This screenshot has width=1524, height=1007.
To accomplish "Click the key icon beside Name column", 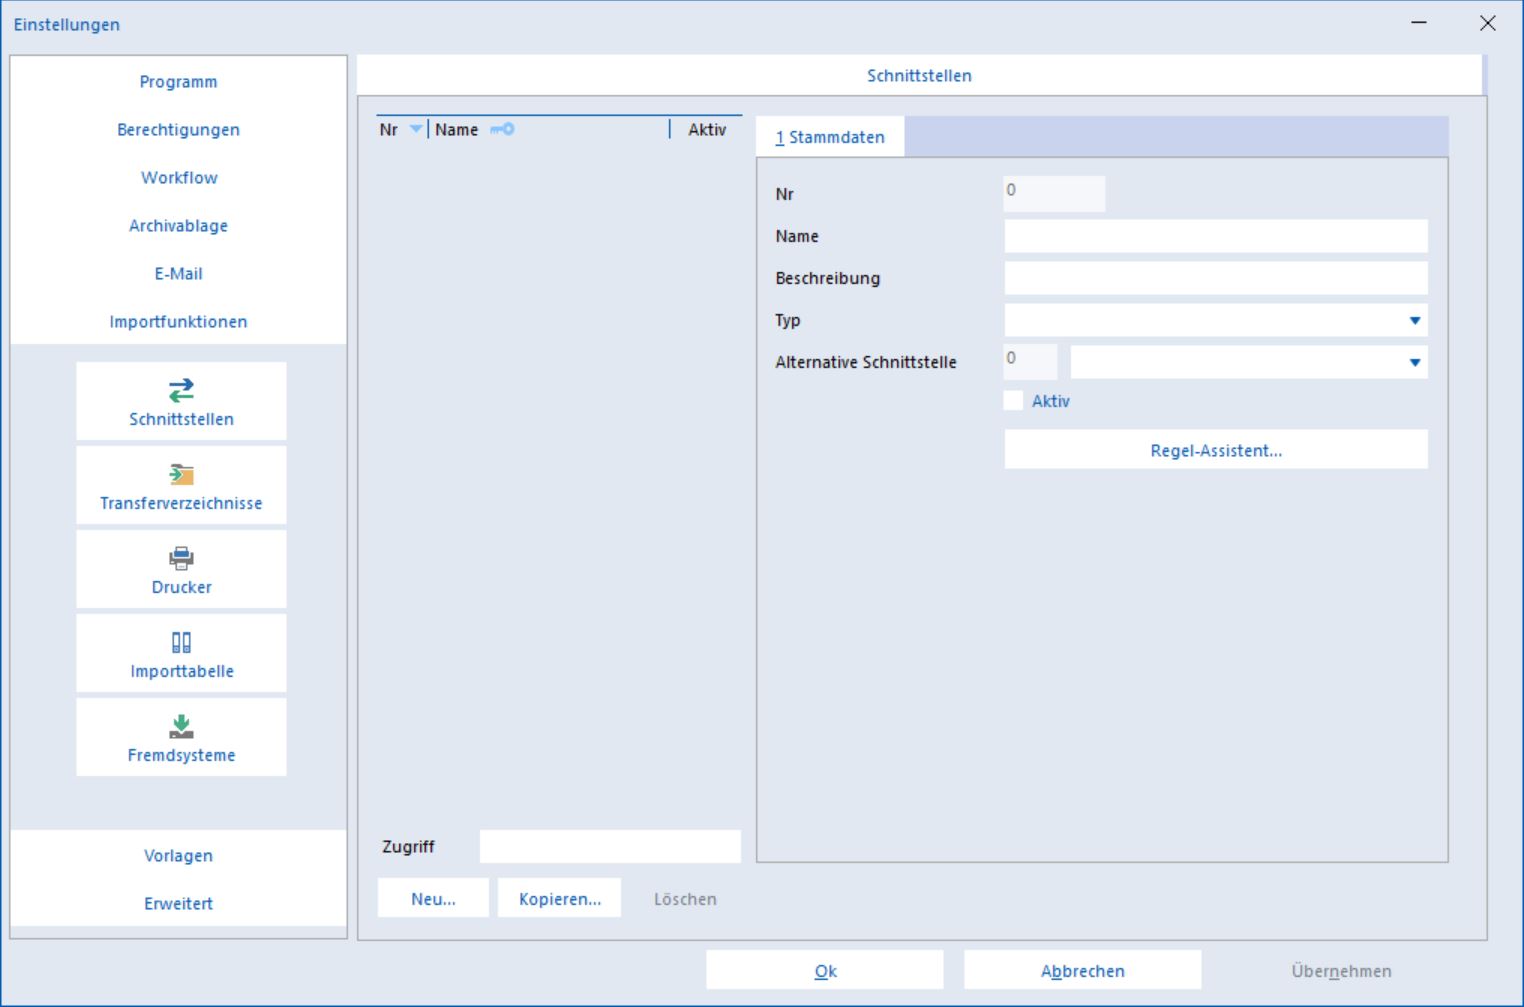I will click(x=502, y=129).
